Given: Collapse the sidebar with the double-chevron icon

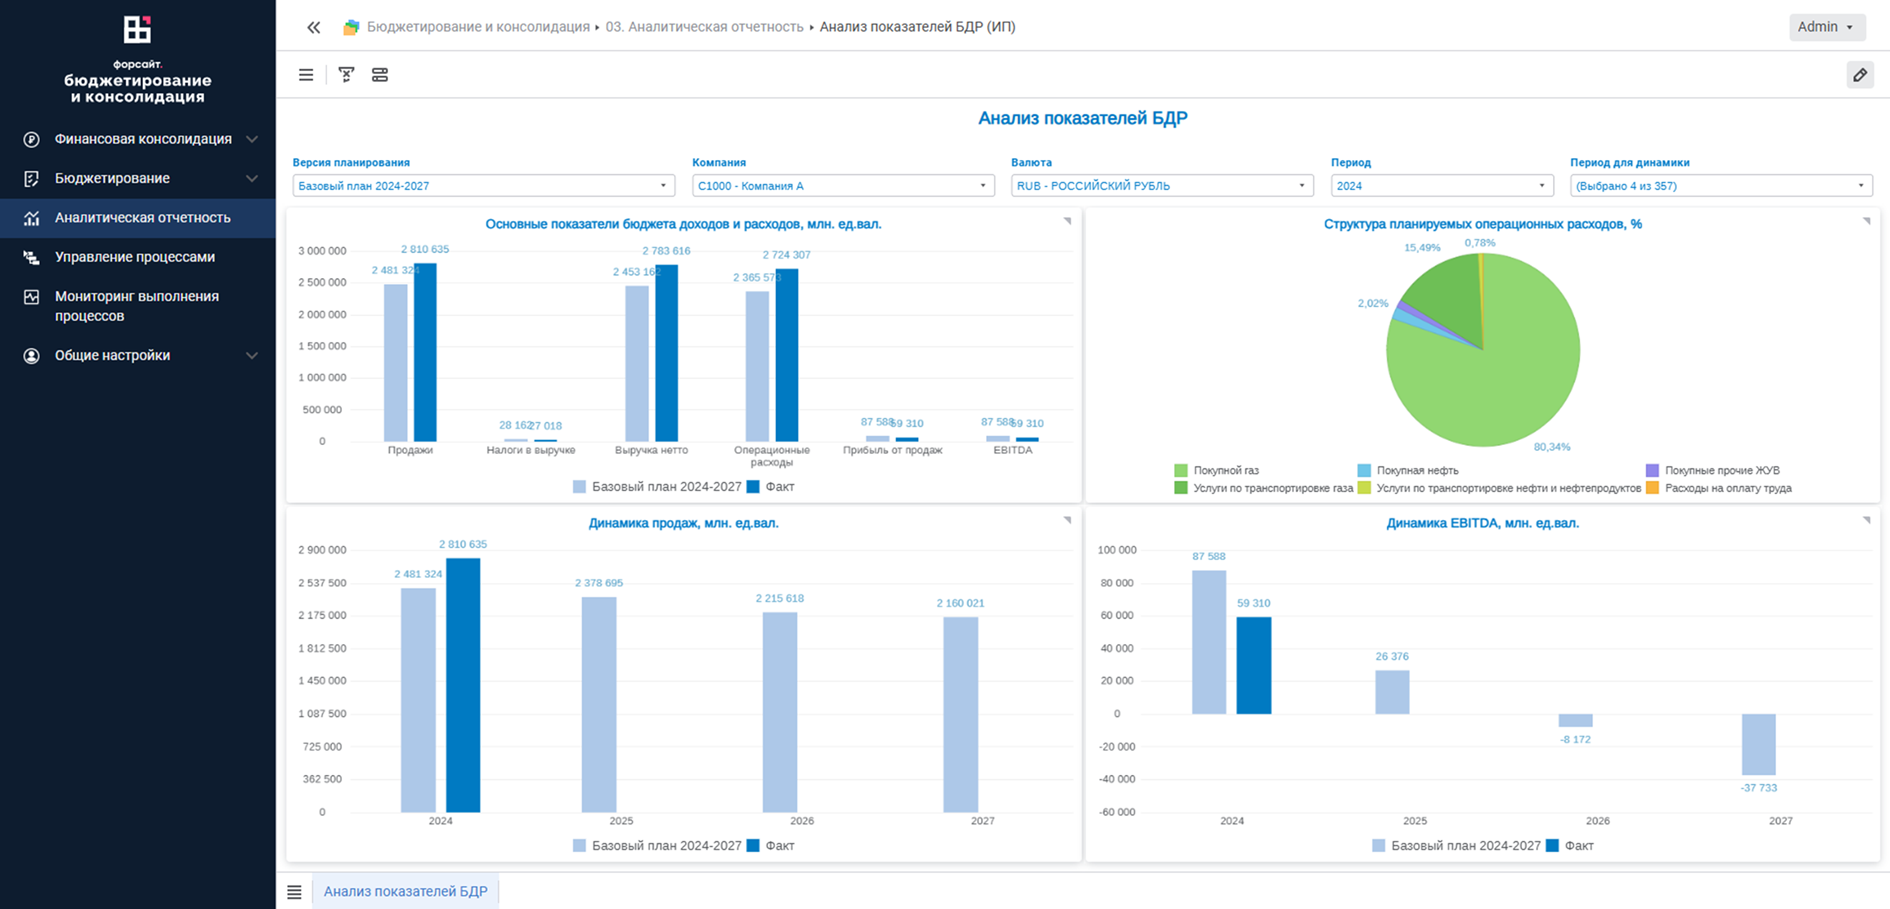Looking at the screenshot, I should pyautogui.click(x=314, y=27).
